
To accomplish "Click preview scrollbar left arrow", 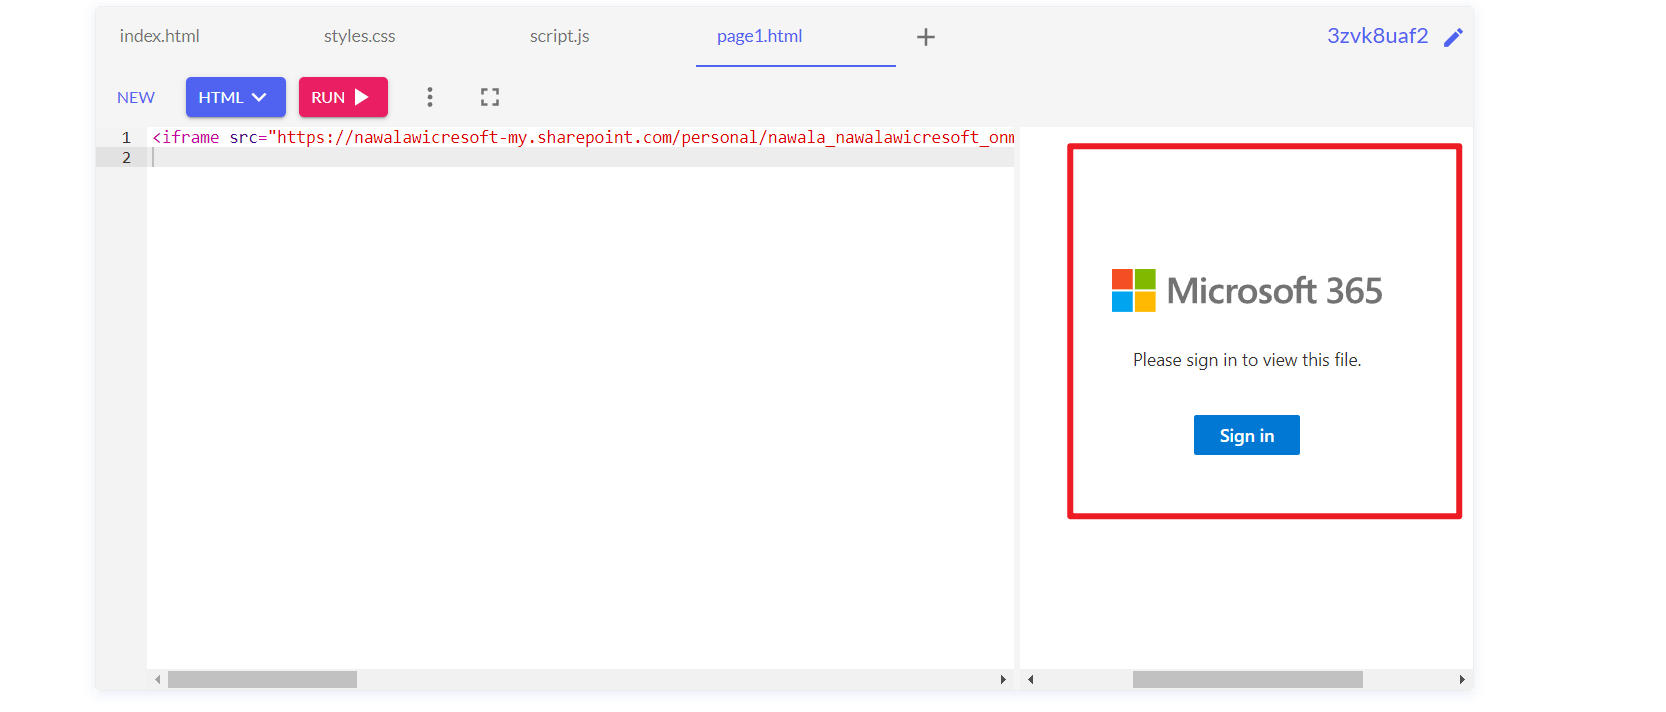I will 1030,679.
